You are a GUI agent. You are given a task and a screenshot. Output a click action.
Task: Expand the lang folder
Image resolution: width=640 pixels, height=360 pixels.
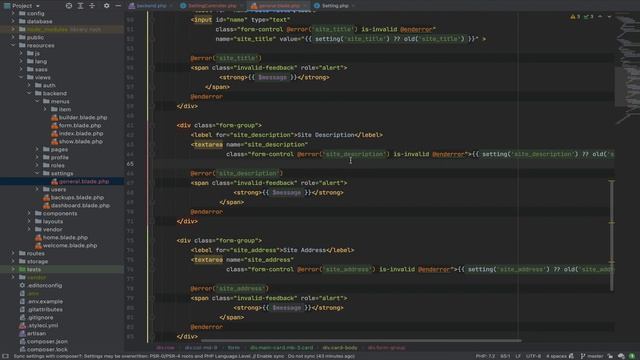[x=21, y=61]
